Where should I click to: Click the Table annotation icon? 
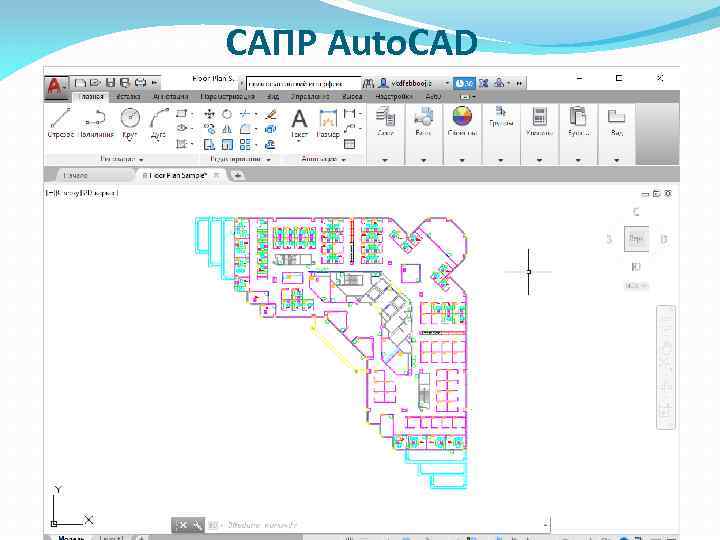[x=349, y=144]
